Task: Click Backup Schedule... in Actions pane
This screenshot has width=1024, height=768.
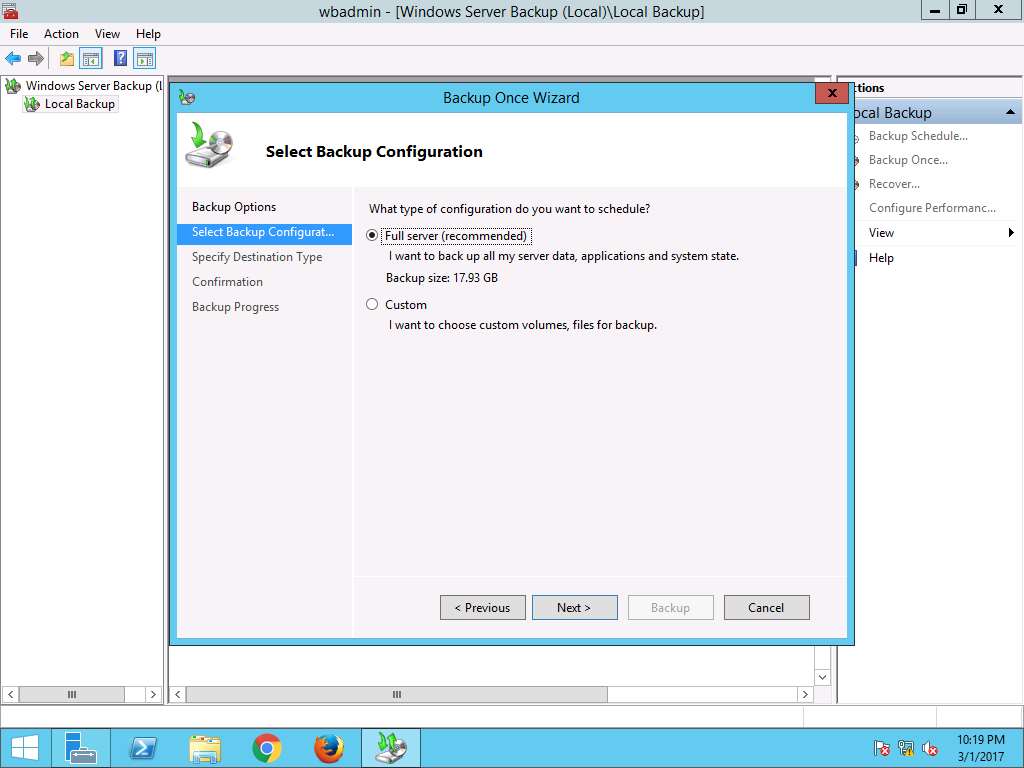Action: [x=918, y=136]
